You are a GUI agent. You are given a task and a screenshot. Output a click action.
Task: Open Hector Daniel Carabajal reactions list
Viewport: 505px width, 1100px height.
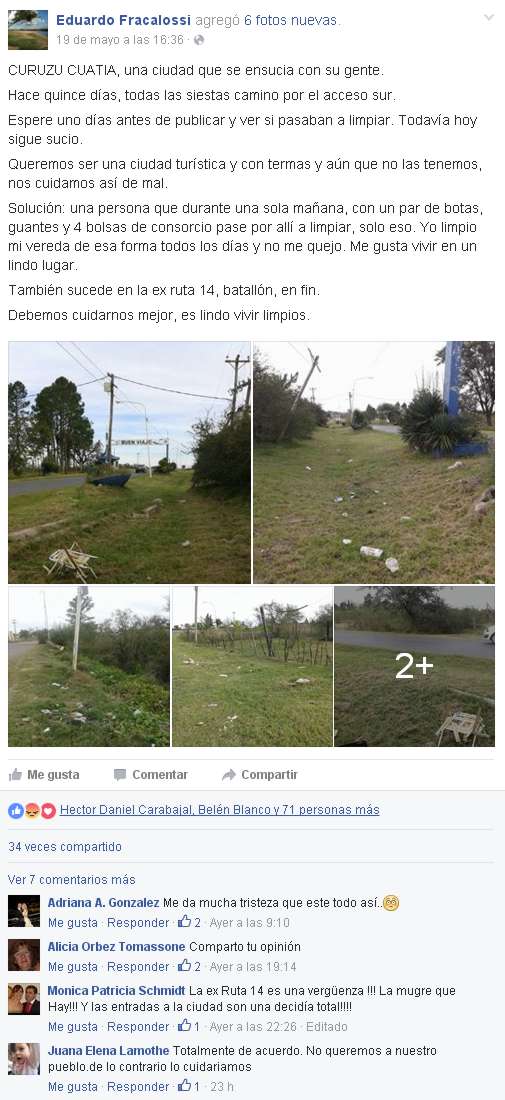124,810
